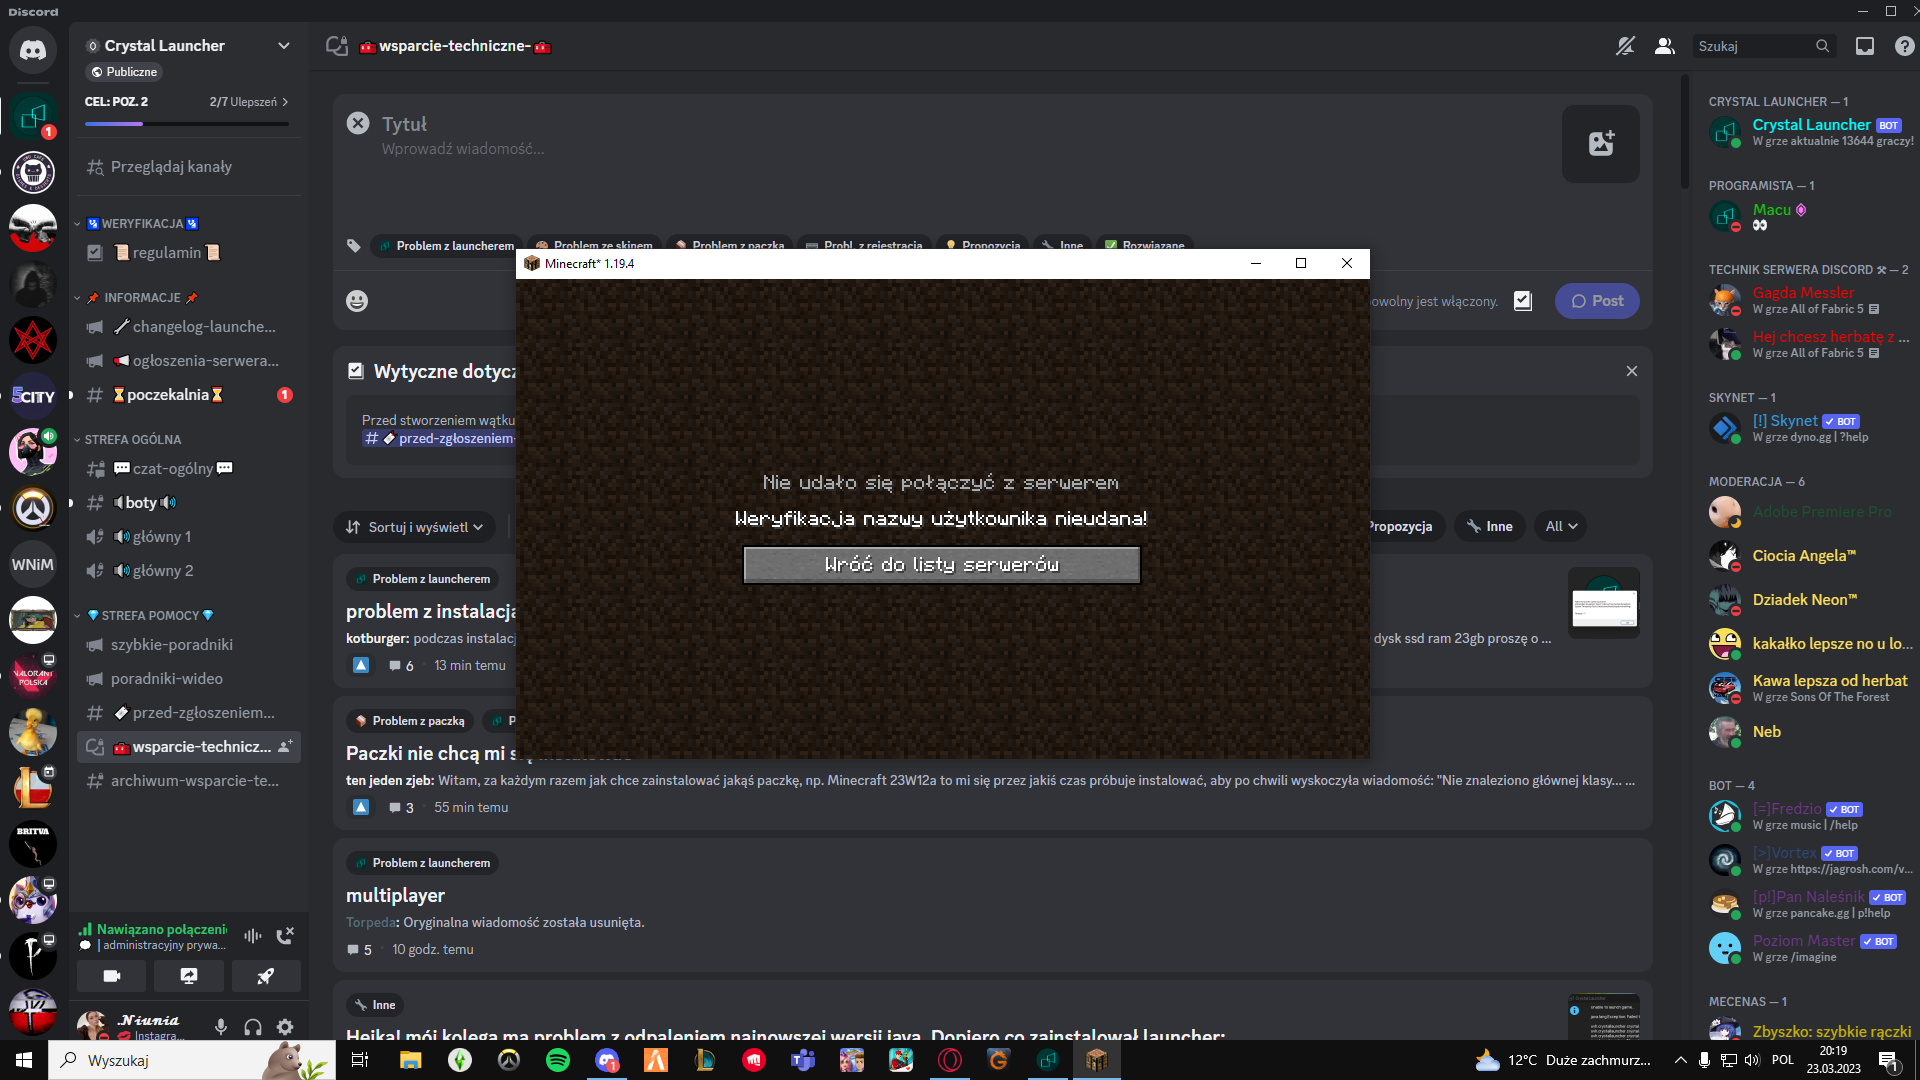The width and height of the screenshot is (1920, 1080).
Task: Open czat-ogólny channel
Action: (172, 469)
